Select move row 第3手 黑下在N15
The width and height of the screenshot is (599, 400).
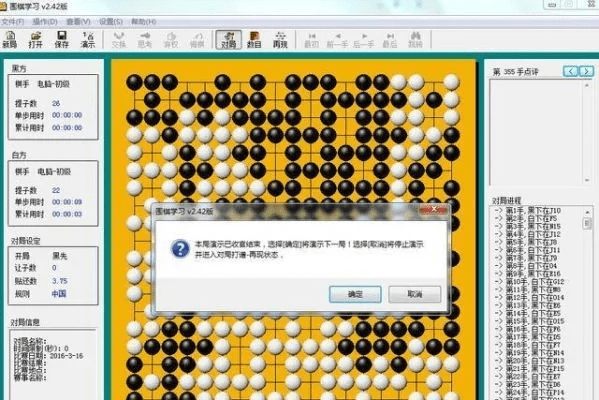[x=528, y=226]
